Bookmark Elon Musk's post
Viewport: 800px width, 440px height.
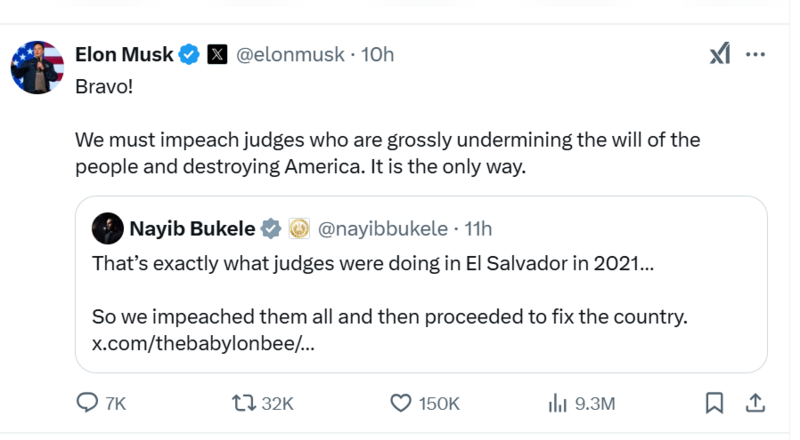pyautogui.click(x=714, y=402)
